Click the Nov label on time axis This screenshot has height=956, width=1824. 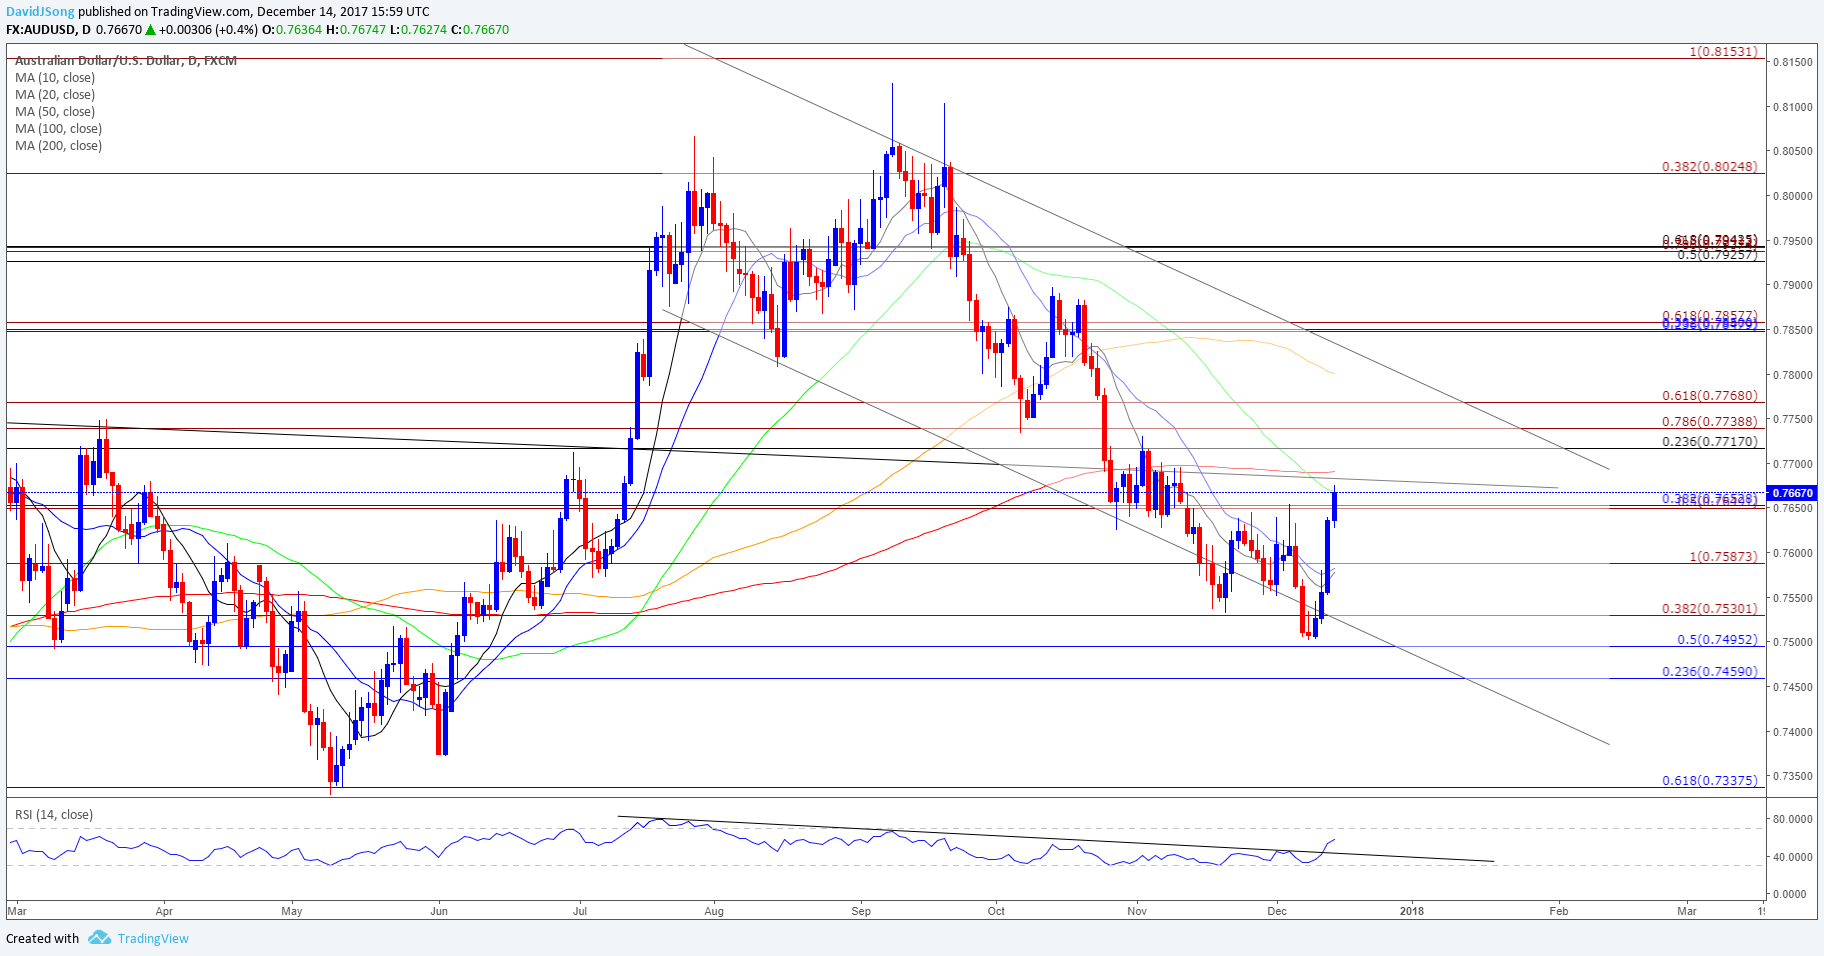1137,911
